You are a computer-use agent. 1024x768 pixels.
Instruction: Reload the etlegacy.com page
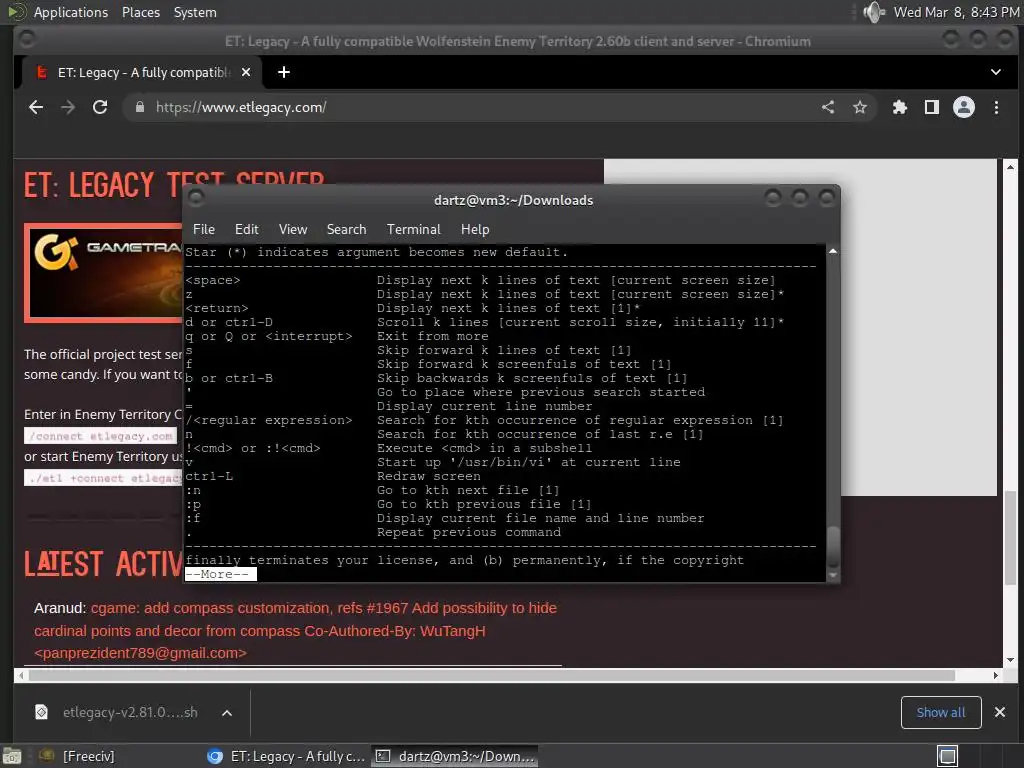coord(100,107)
